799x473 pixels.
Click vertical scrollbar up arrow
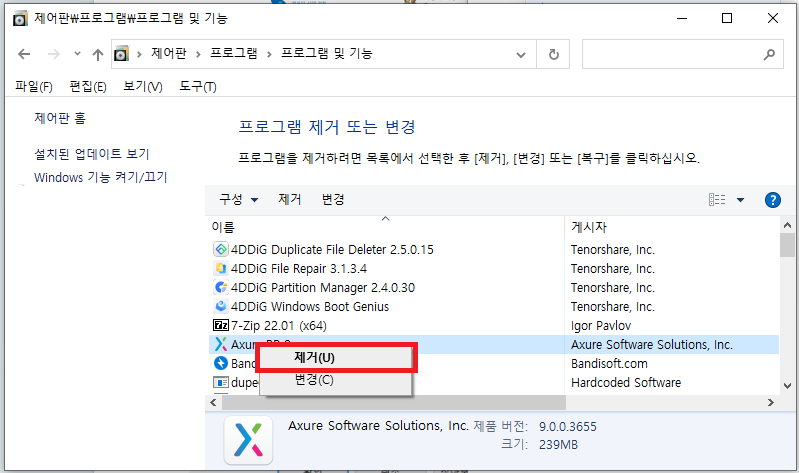[x=787, y=225]
